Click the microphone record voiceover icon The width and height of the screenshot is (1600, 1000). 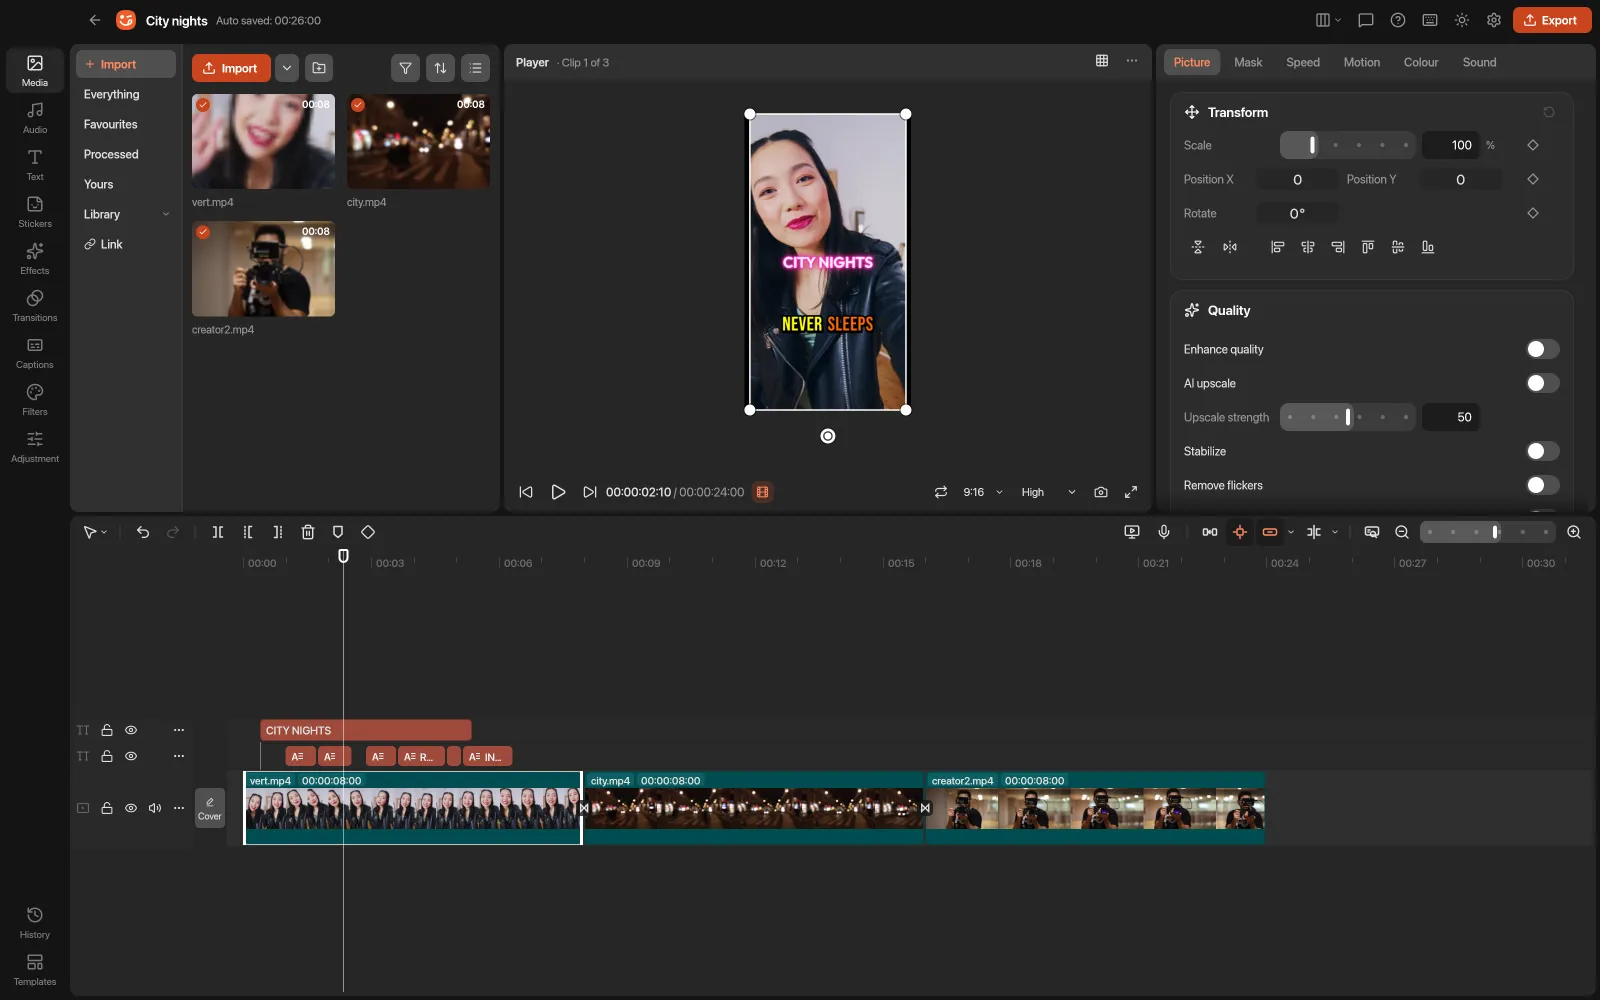click(x=1164, y=532)
